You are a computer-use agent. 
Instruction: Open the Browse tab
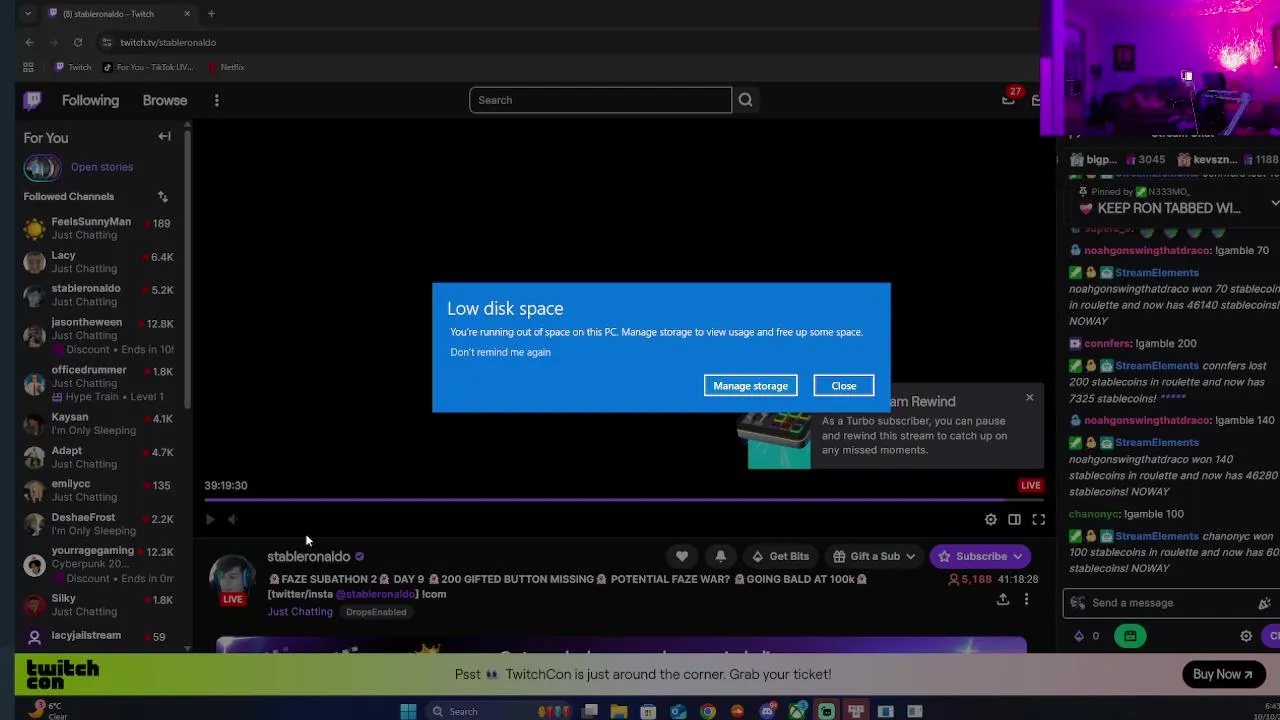click(x=165, y=100)
